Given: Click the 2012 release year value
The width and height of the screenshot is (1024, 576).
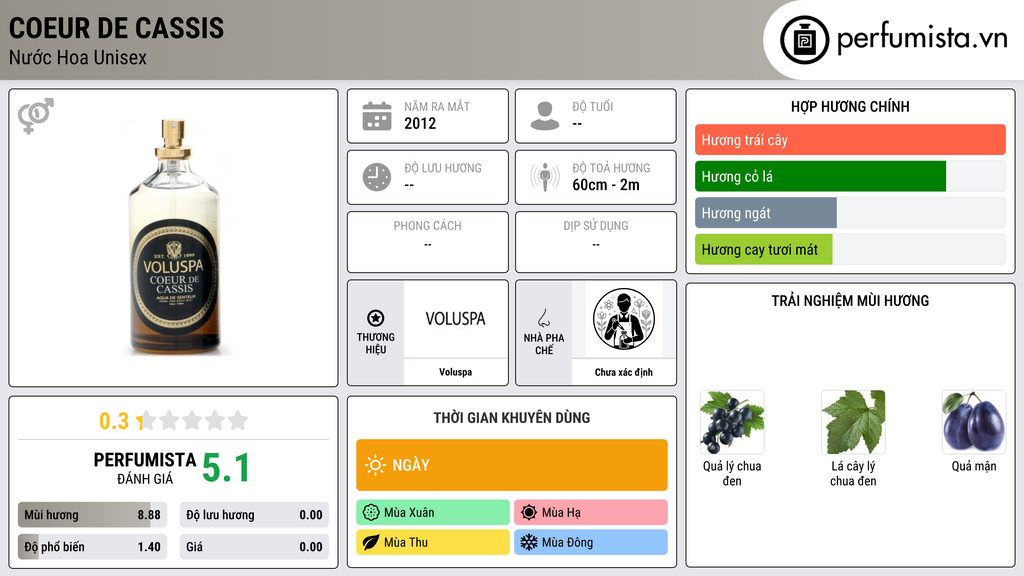Looking at the screenshot, I should pyautogui.click(x=420, y=123).
